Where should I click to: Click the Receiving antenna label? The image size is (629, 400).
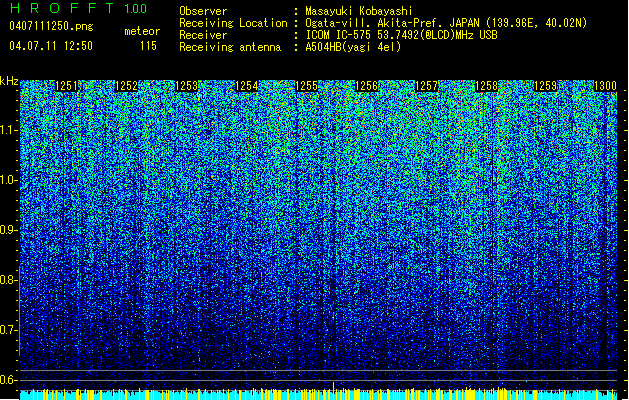tap(230, 47)
